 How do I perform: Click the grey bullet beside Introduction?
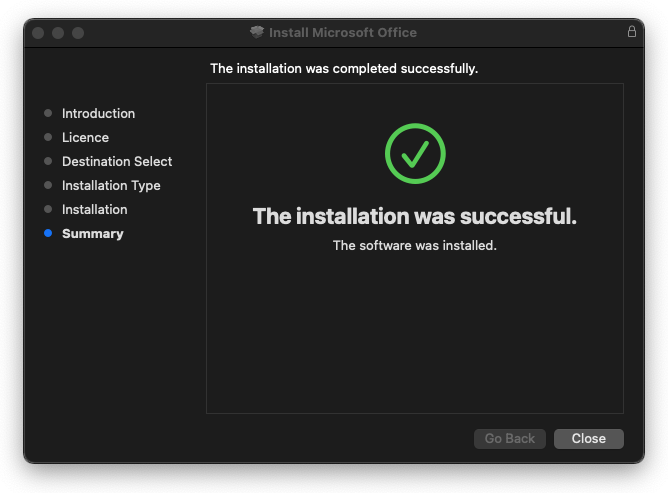[x=48, y=114]
